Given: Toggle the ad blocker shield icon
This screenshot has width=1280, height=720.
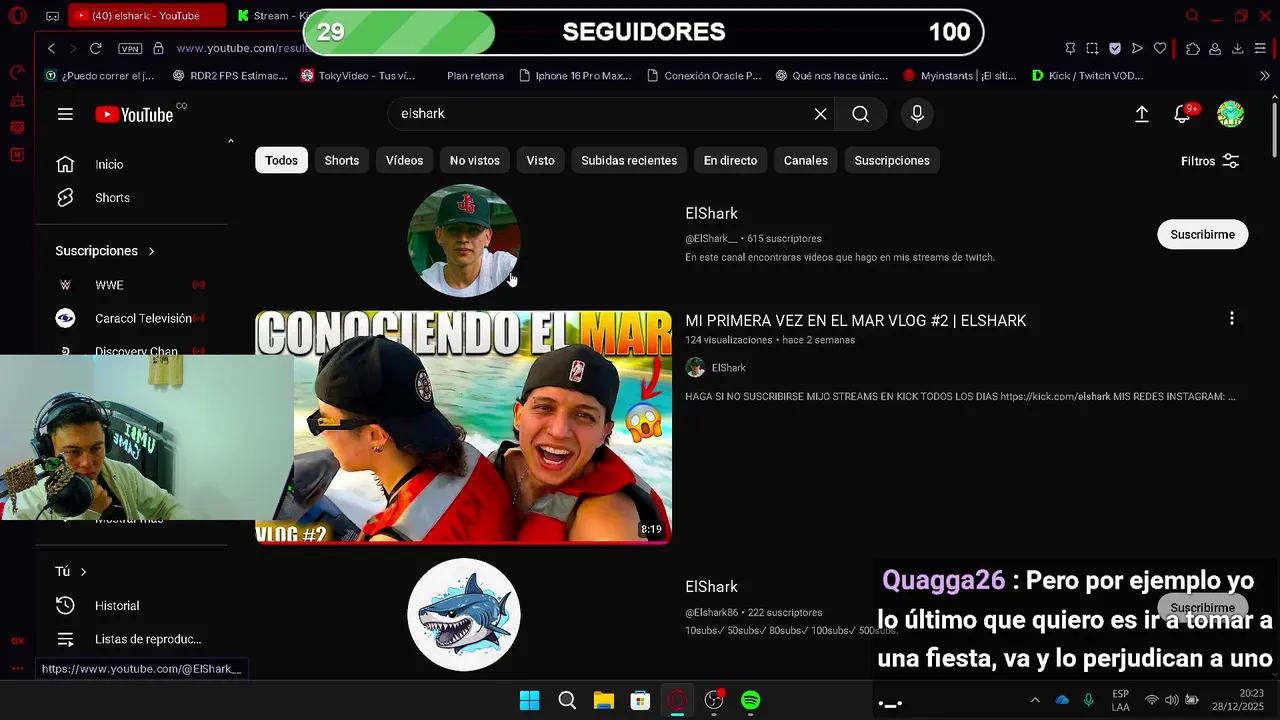Looking at the screenshot, I should (x=1115, y=48).
